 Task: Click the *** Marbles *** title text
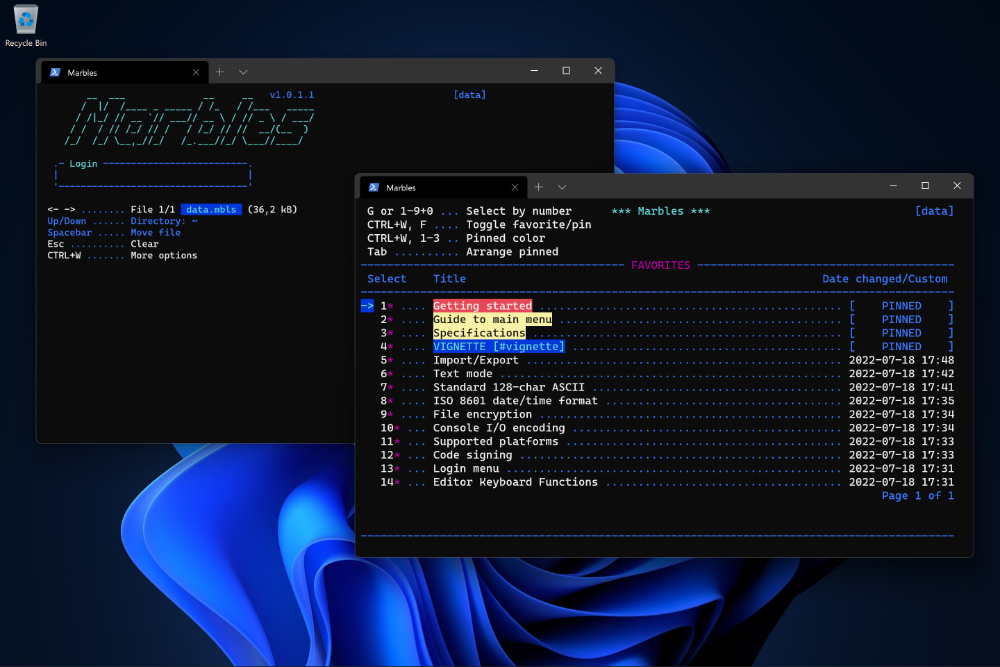click(660, 210)
